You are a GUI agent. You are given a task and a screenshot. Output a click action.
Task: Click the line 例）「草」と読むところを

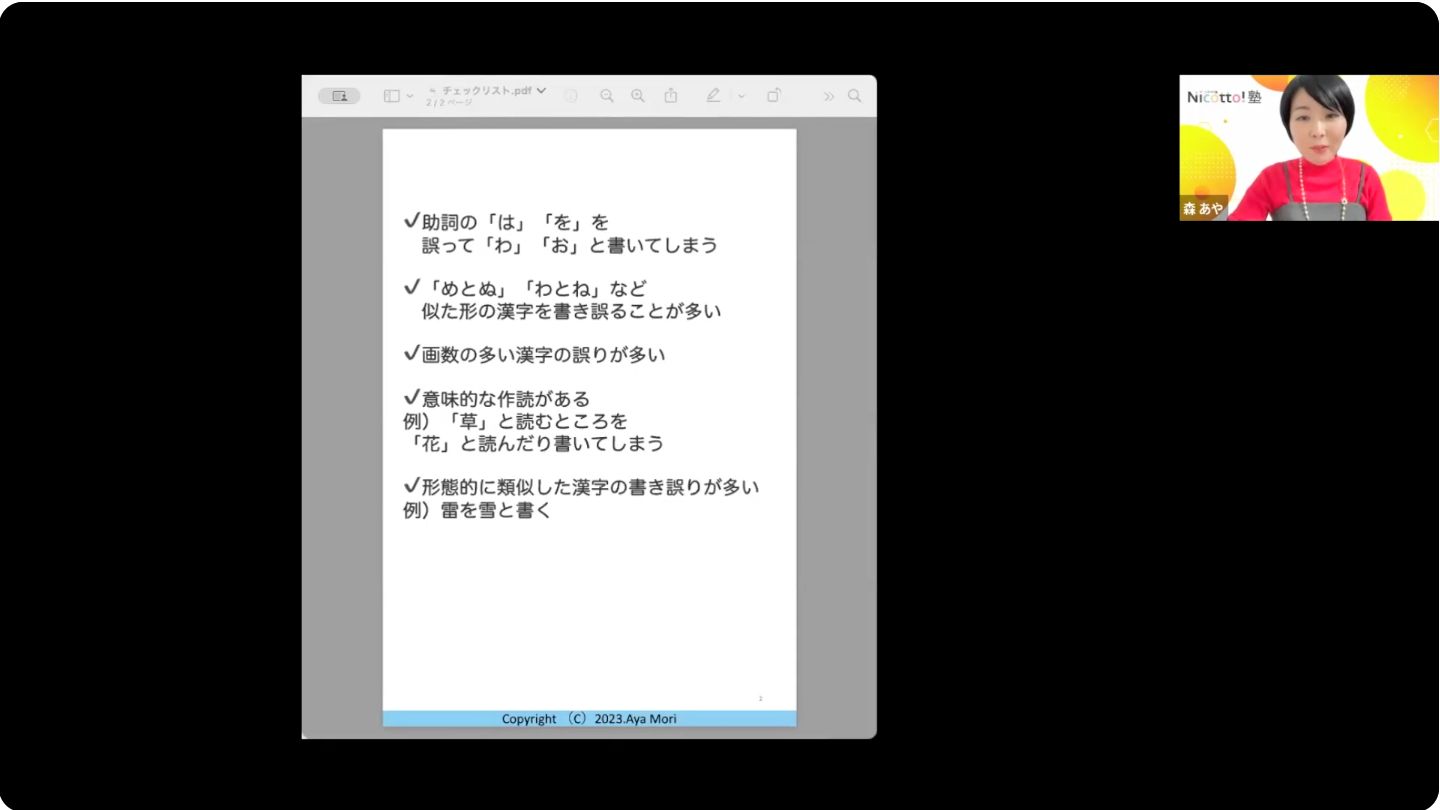(515, 421)
